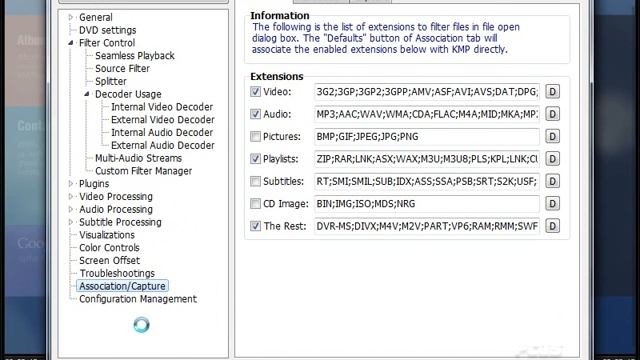Screen dimensions: 640x360
Task: Open Visualizations settings
Action: pos(107,235)
